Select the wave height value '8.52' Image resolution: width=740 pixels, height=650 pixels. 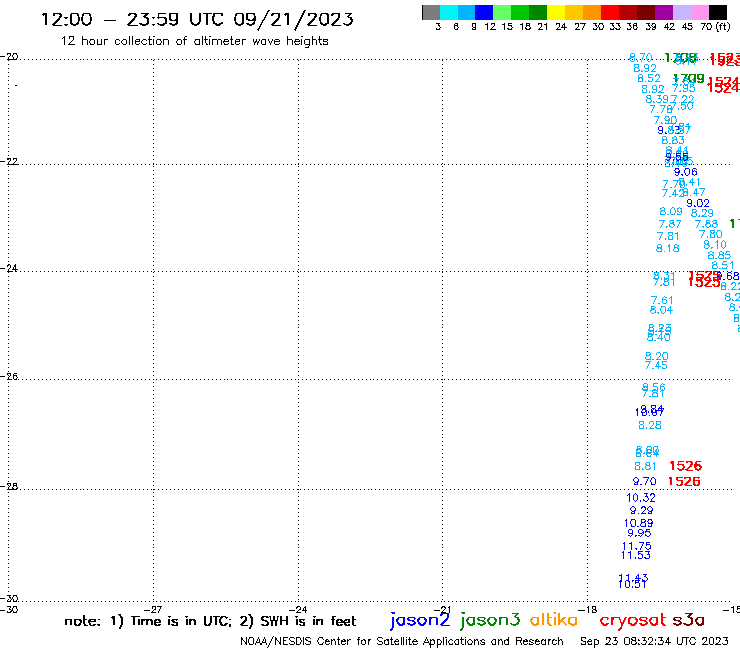pos(649,78)
